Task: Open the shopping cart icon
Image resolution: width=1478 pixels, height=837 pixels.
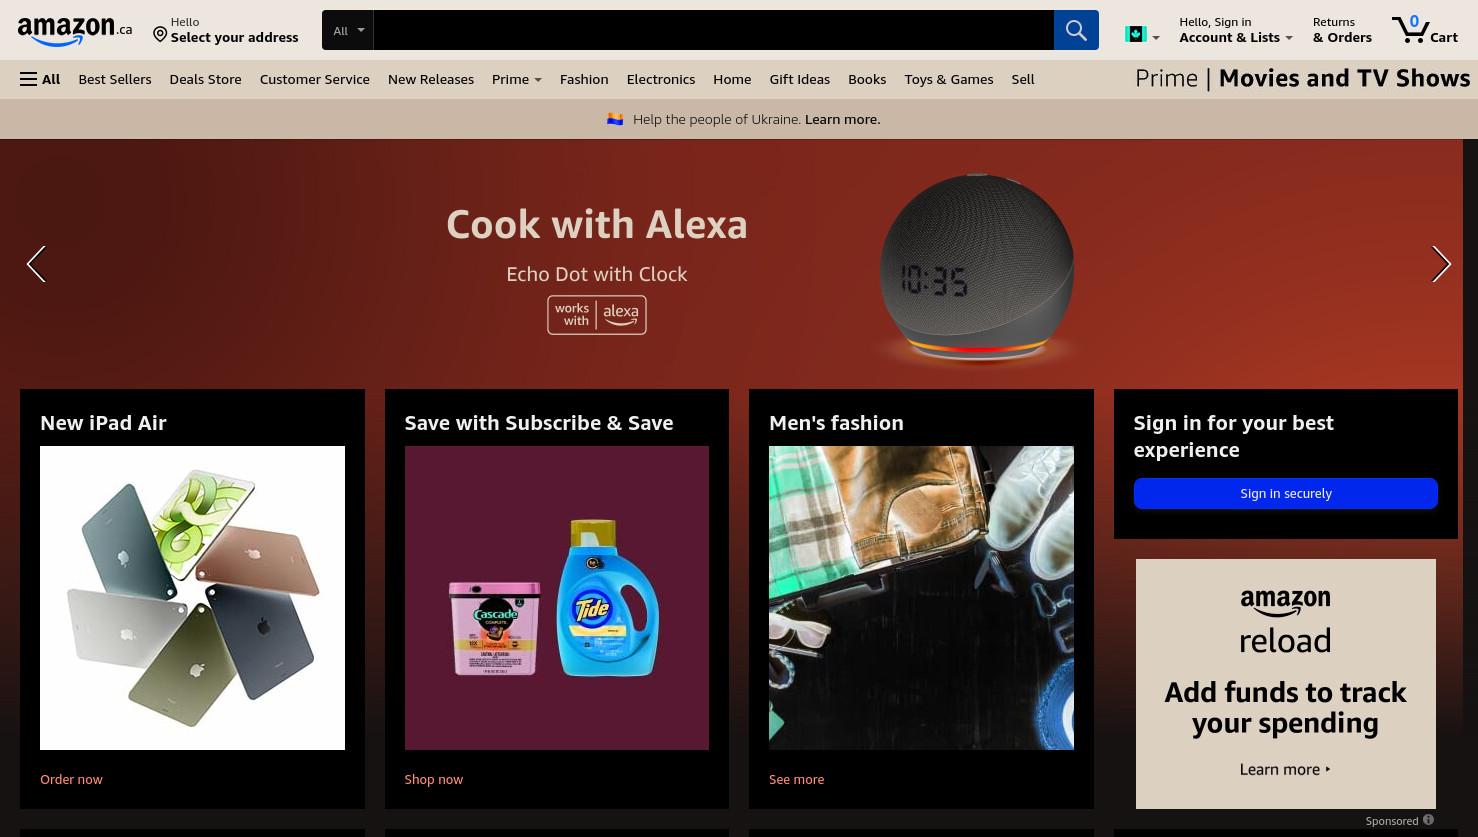Action: (1424, 29)
